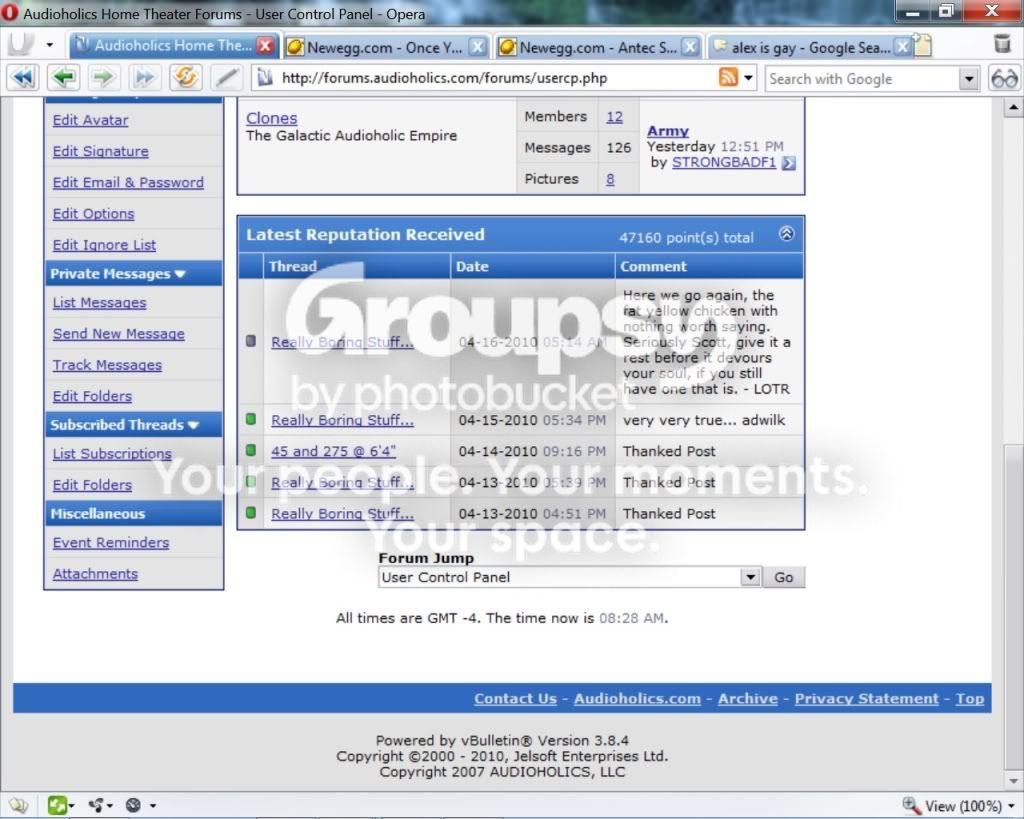Click the Opera Unite status bar icon
This screenshot has width=1024, height=819.
click(97, 805)
